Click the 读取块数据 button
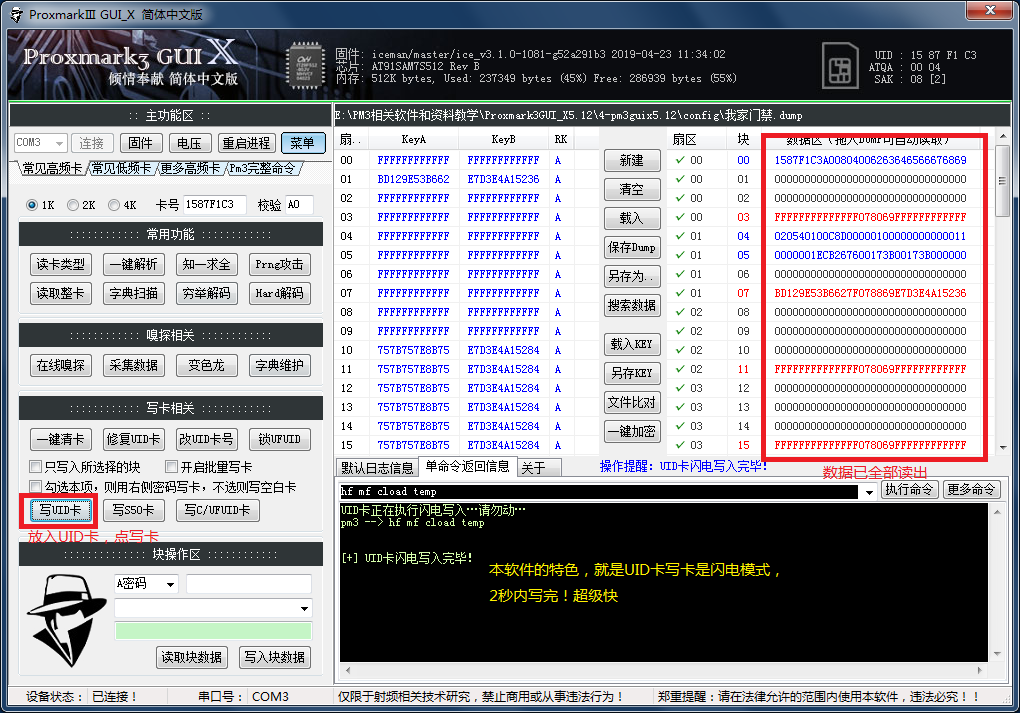 [x=192, y=657]
